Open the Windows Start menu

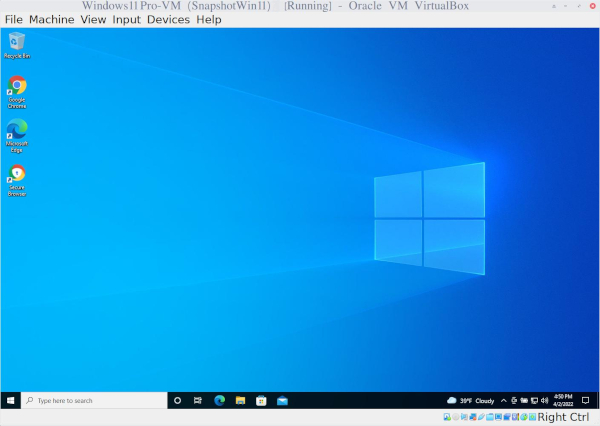coord(10,400)
